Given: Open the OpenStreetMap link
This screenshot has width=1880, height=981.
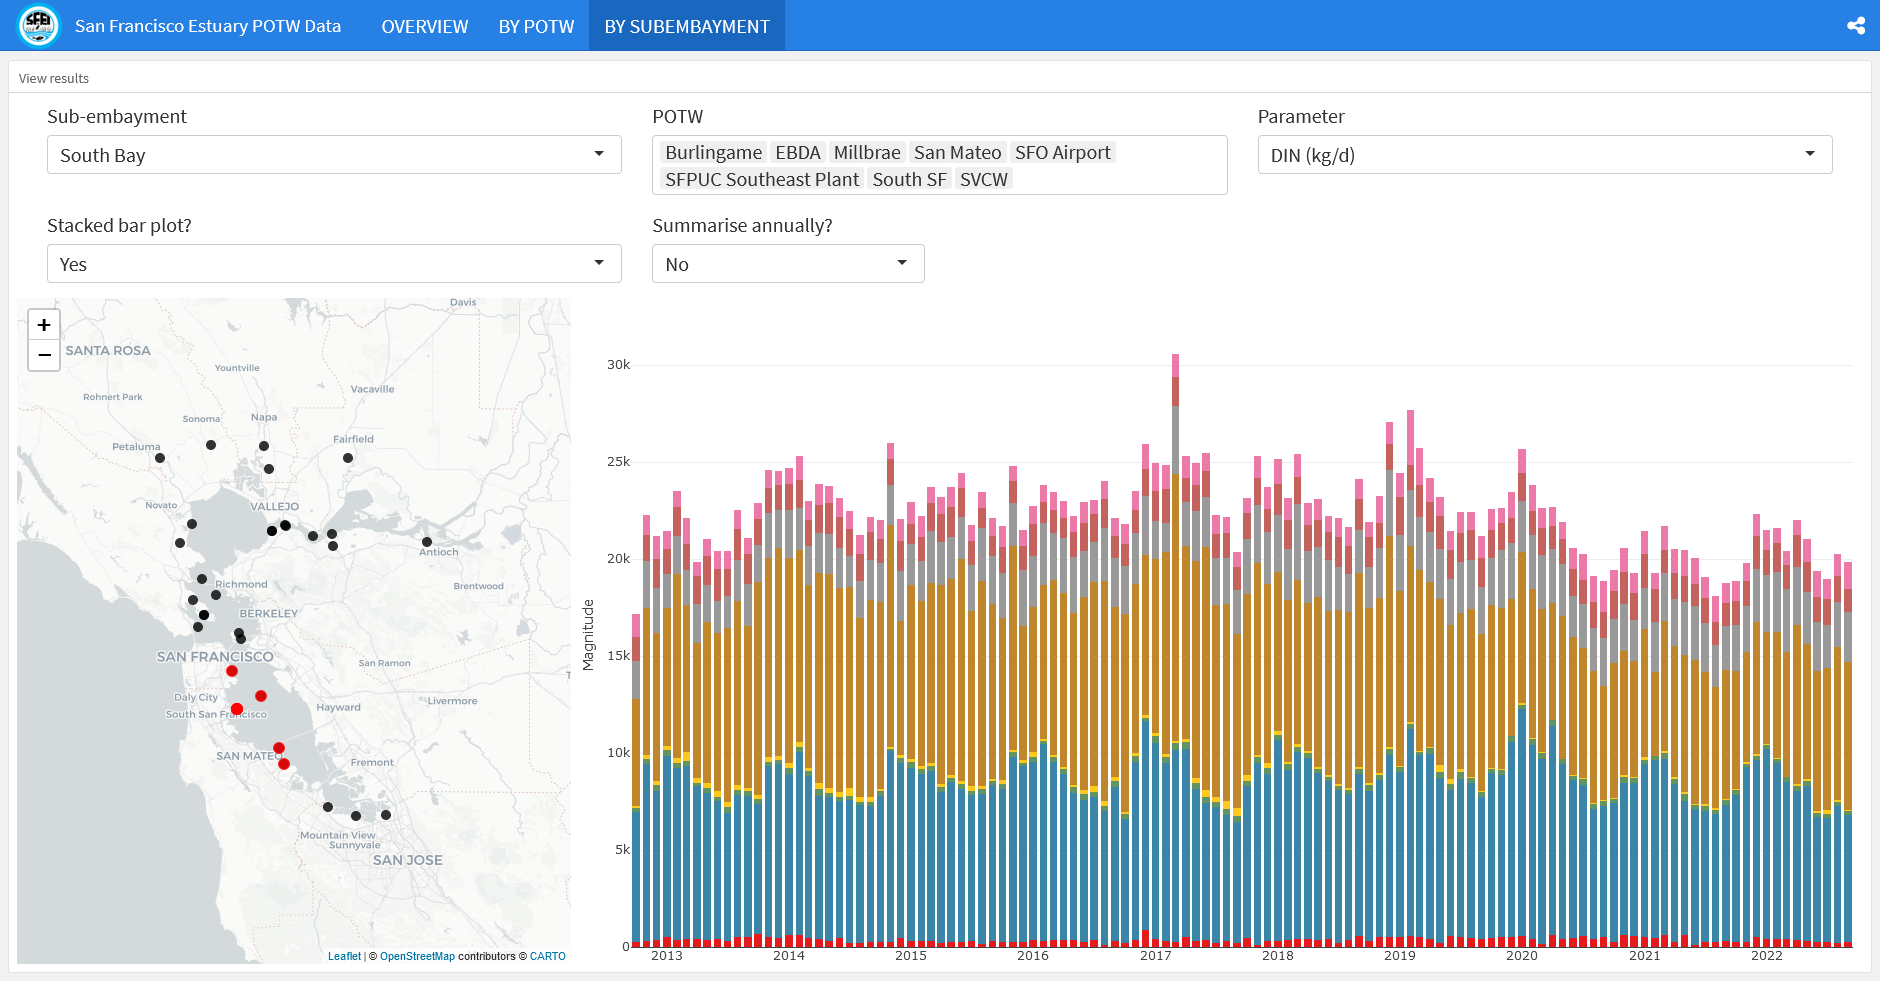Looking at the screenshot, I should [x=417, y=957].
